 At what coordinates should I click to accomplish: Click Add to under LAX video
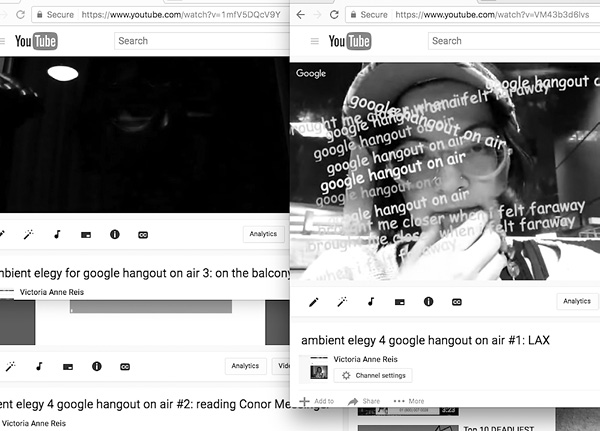click(317, 401)
